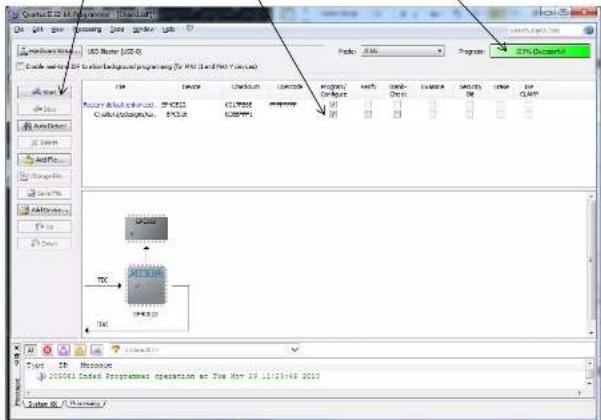The height and width of the screenshot is (420, 601).
Task: Toggle the info messages filter icon
Action: [97, 349]
